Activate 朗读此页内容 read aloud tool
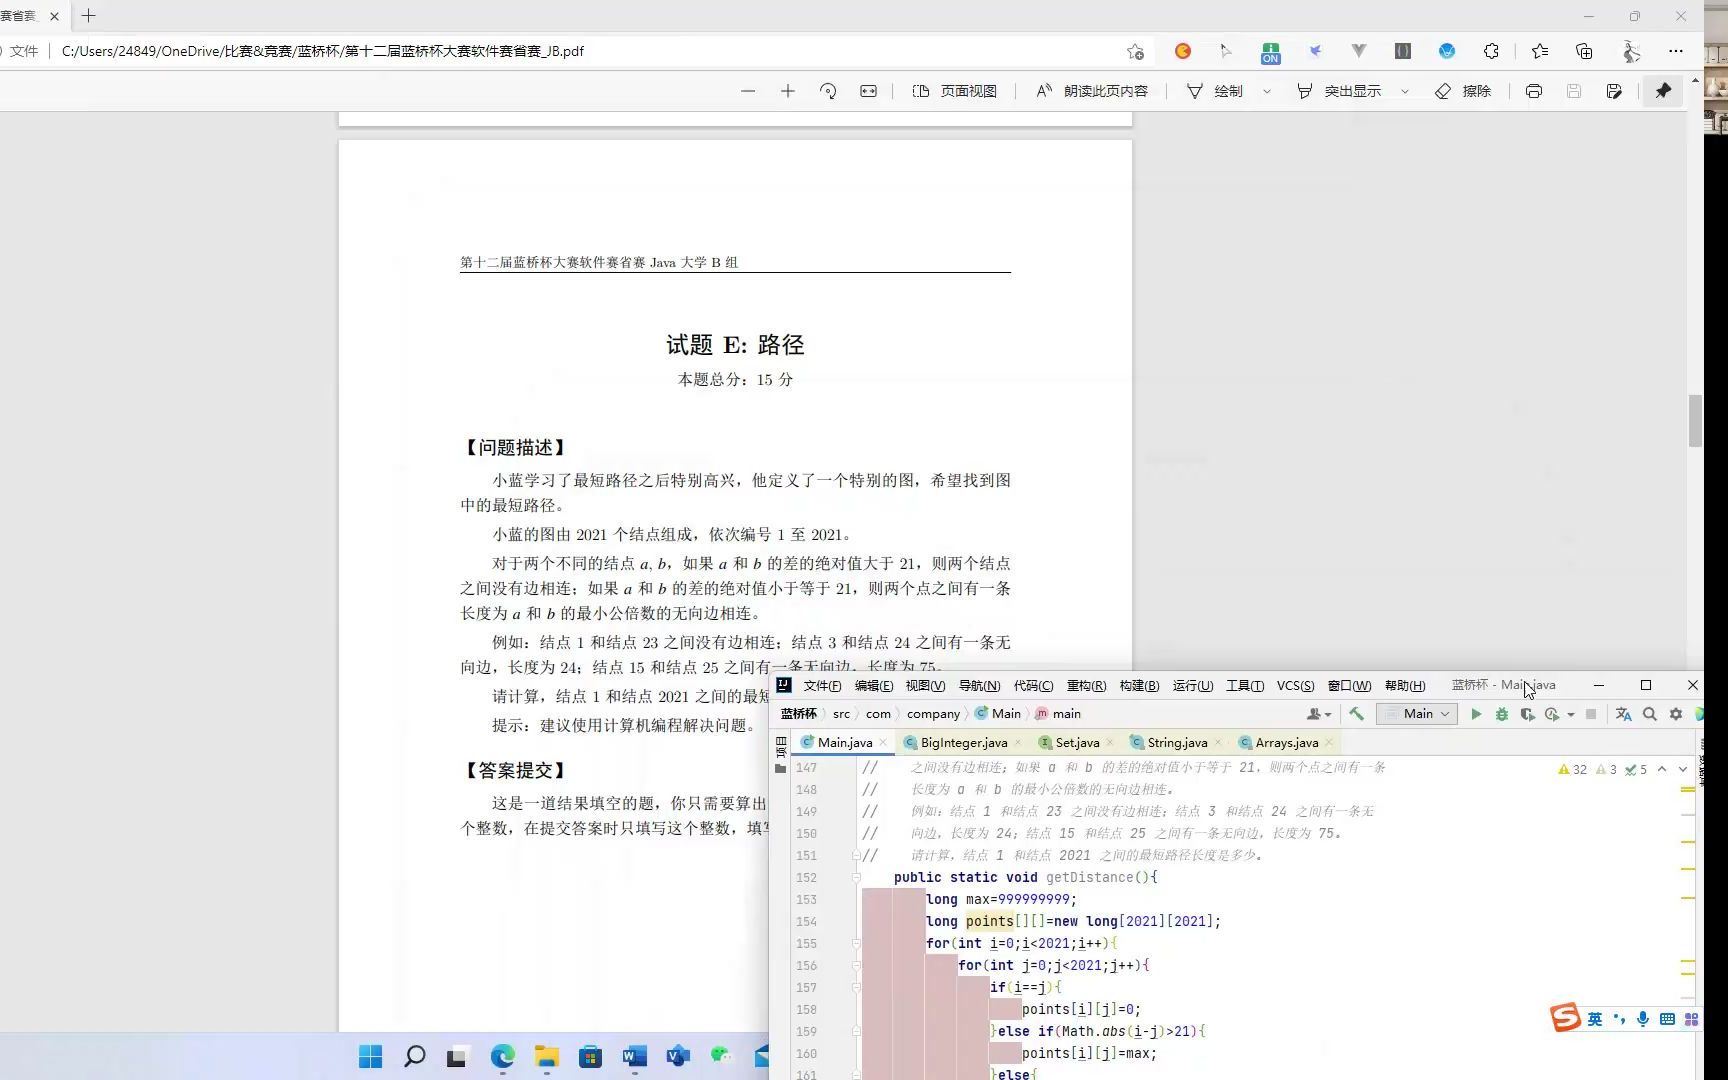1728x1080 pixels. pyautogui.click(x=1090, y=90)
